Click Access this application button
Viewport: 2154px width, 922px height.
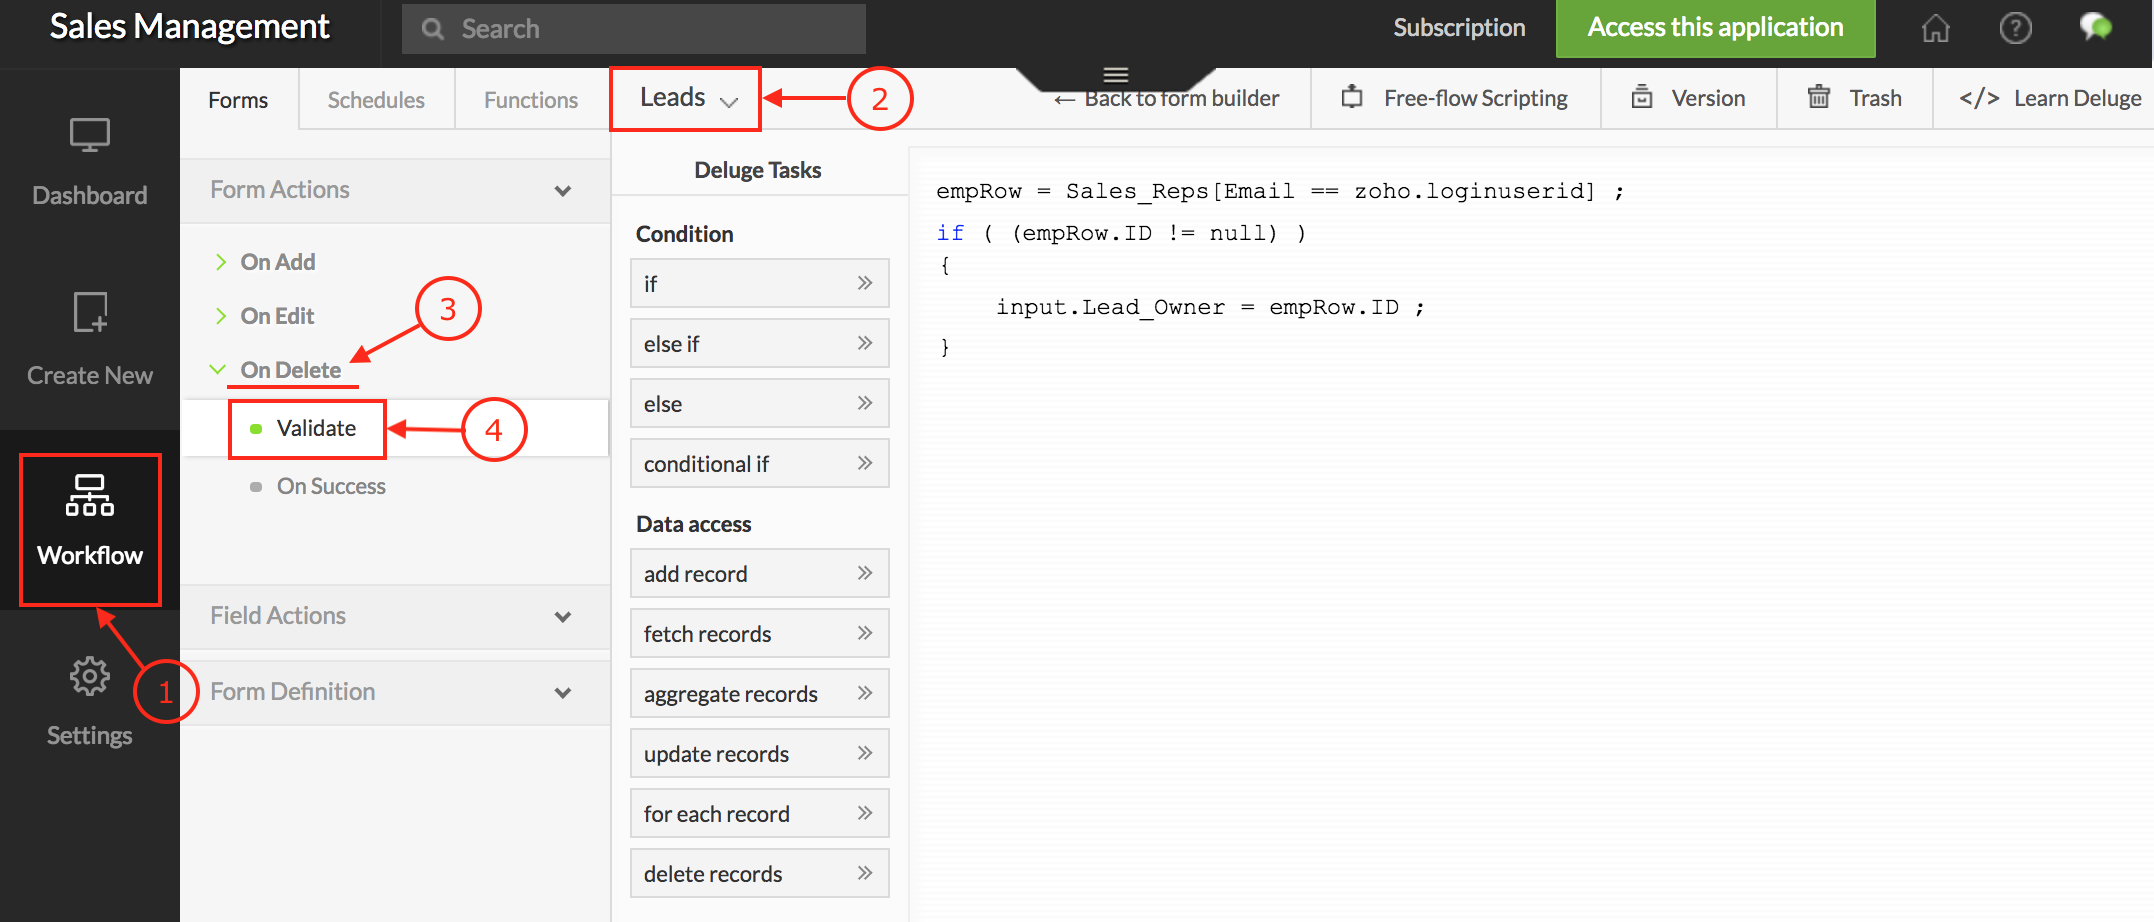[x=1715, y=28]
